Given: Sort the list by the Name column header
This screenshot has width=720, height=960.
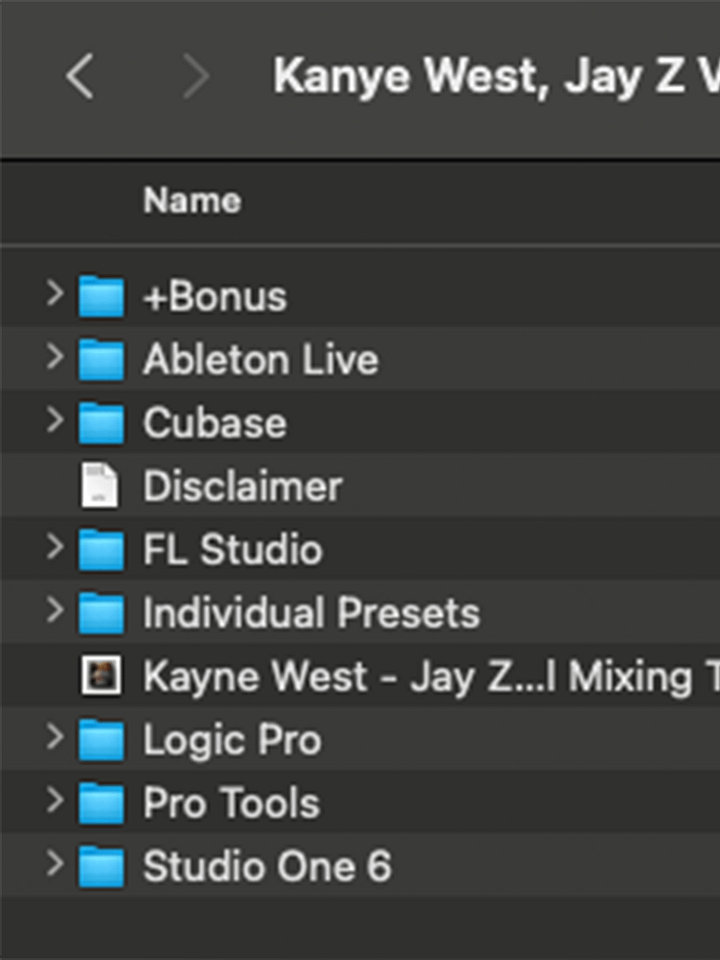Looking at the screenshot, I should pyautogui.click(x=192, y=201).
